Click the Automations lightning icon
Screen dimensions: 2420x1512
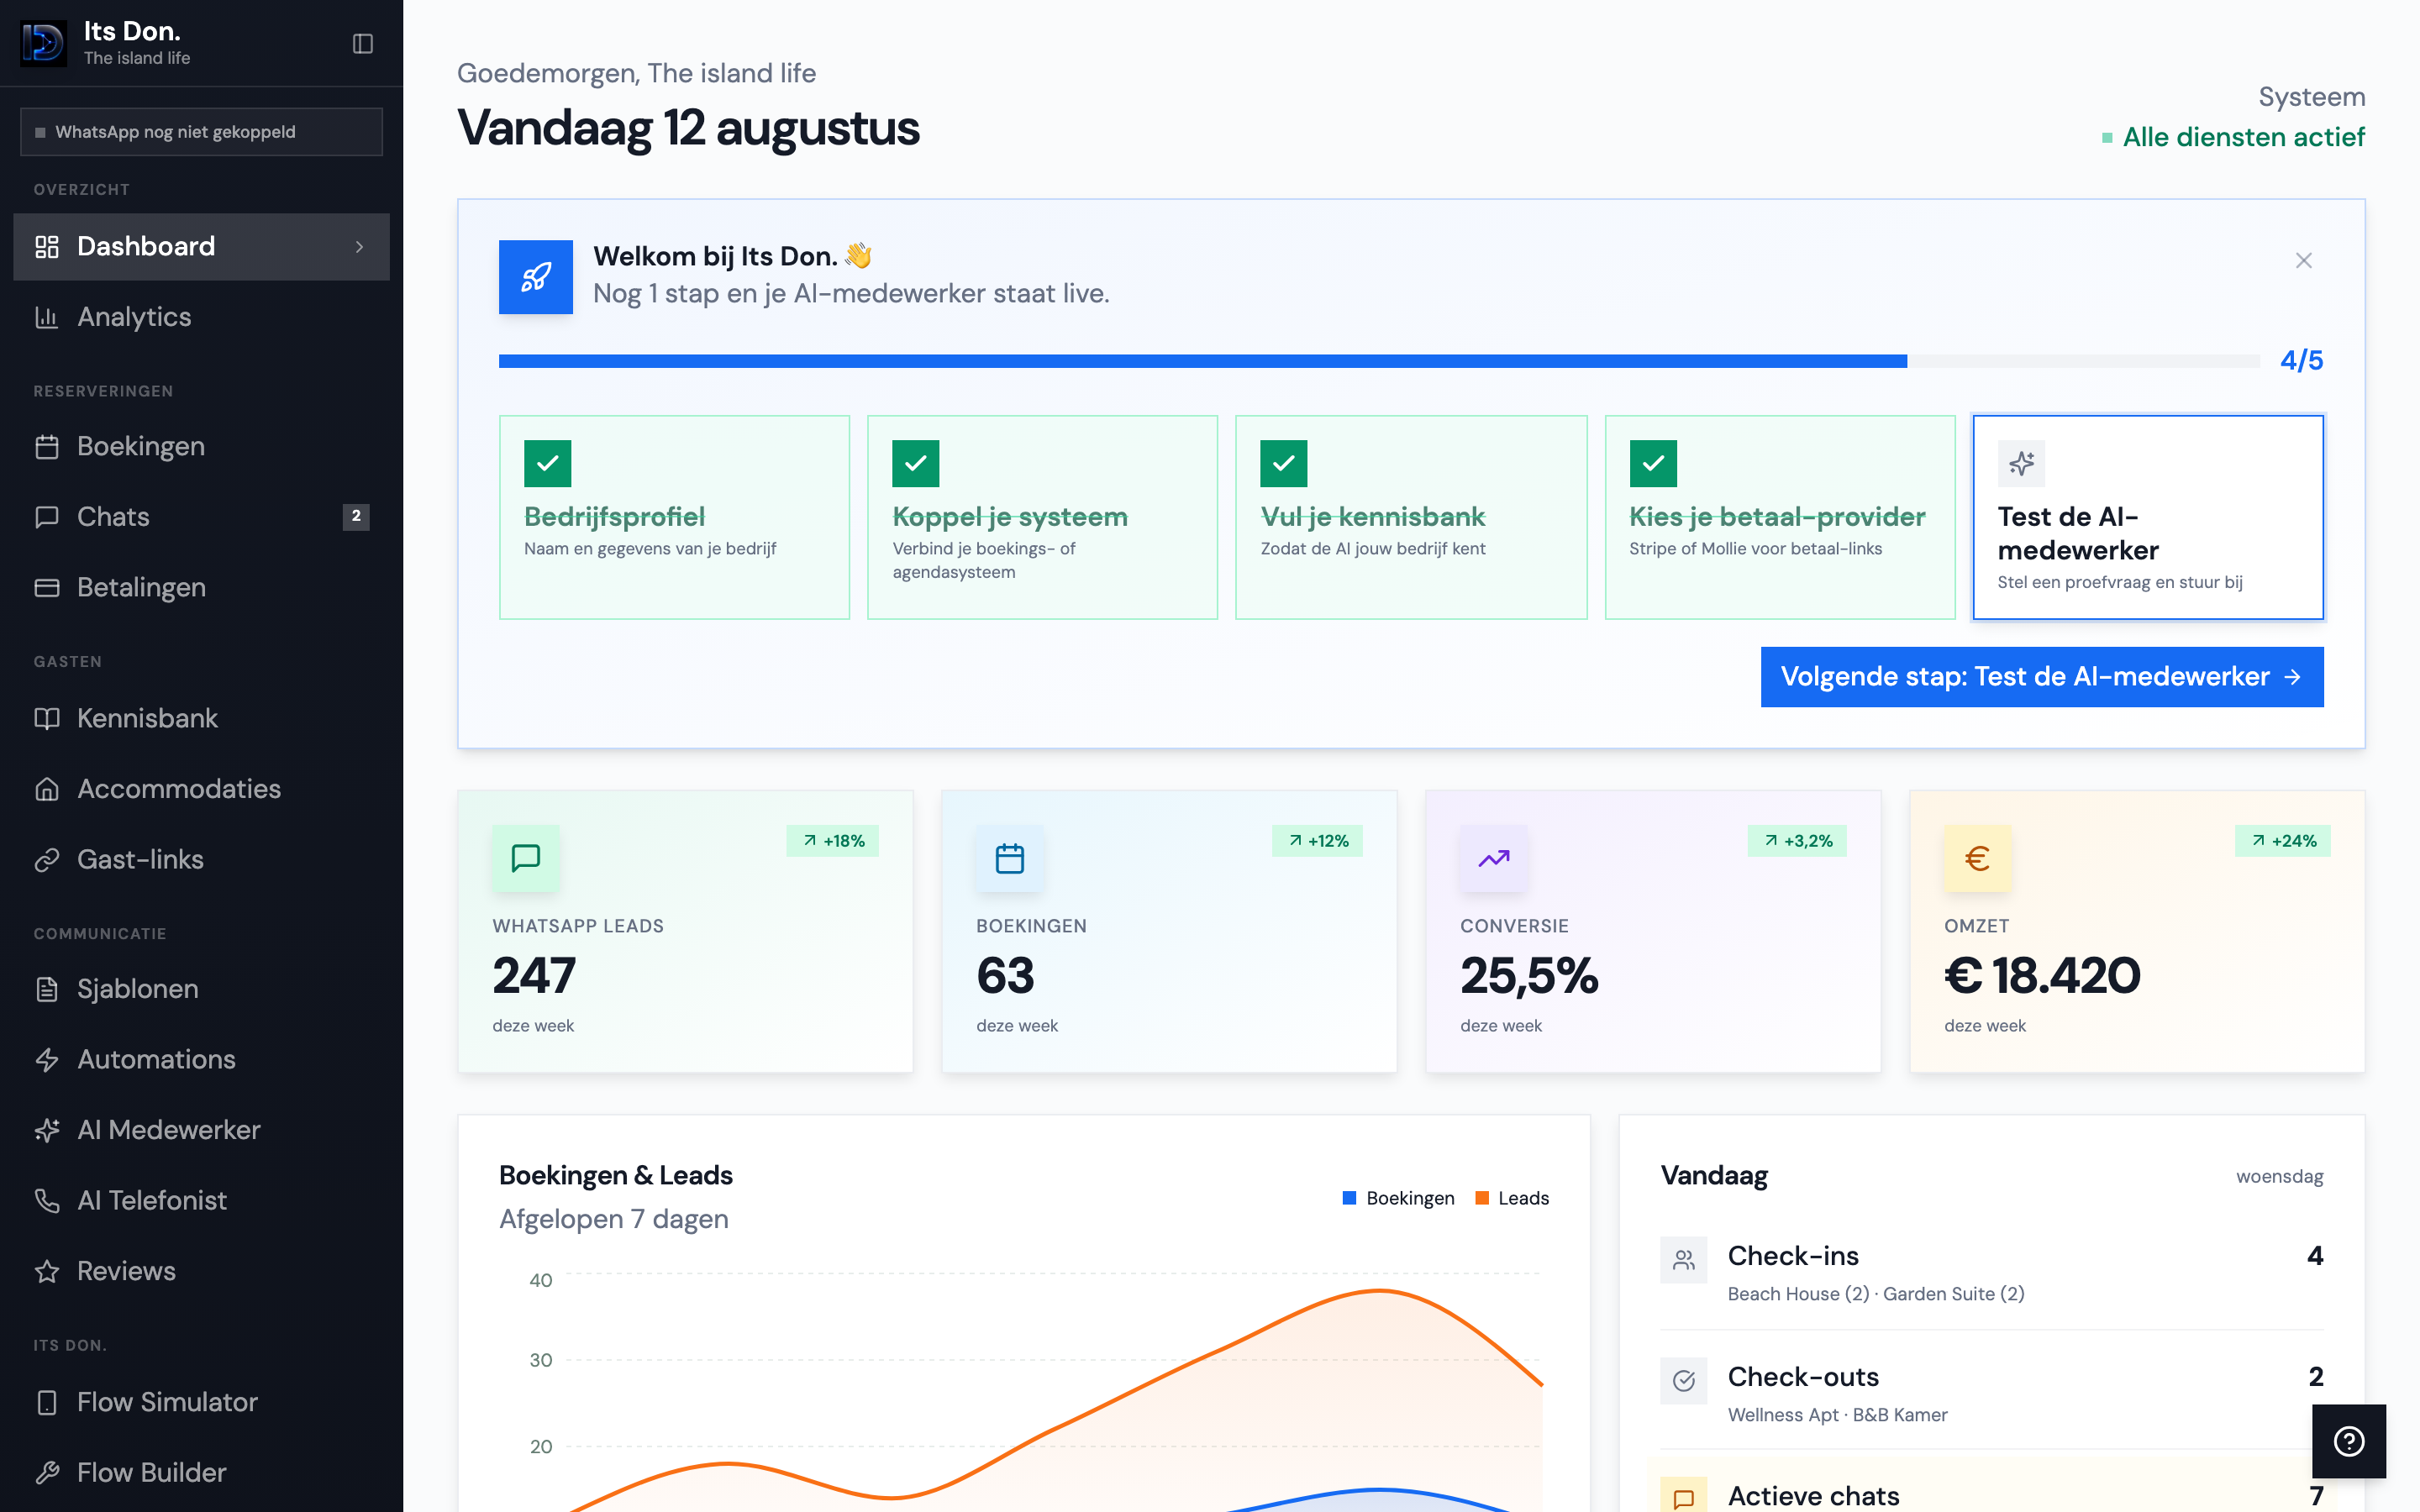[47, 1060]
